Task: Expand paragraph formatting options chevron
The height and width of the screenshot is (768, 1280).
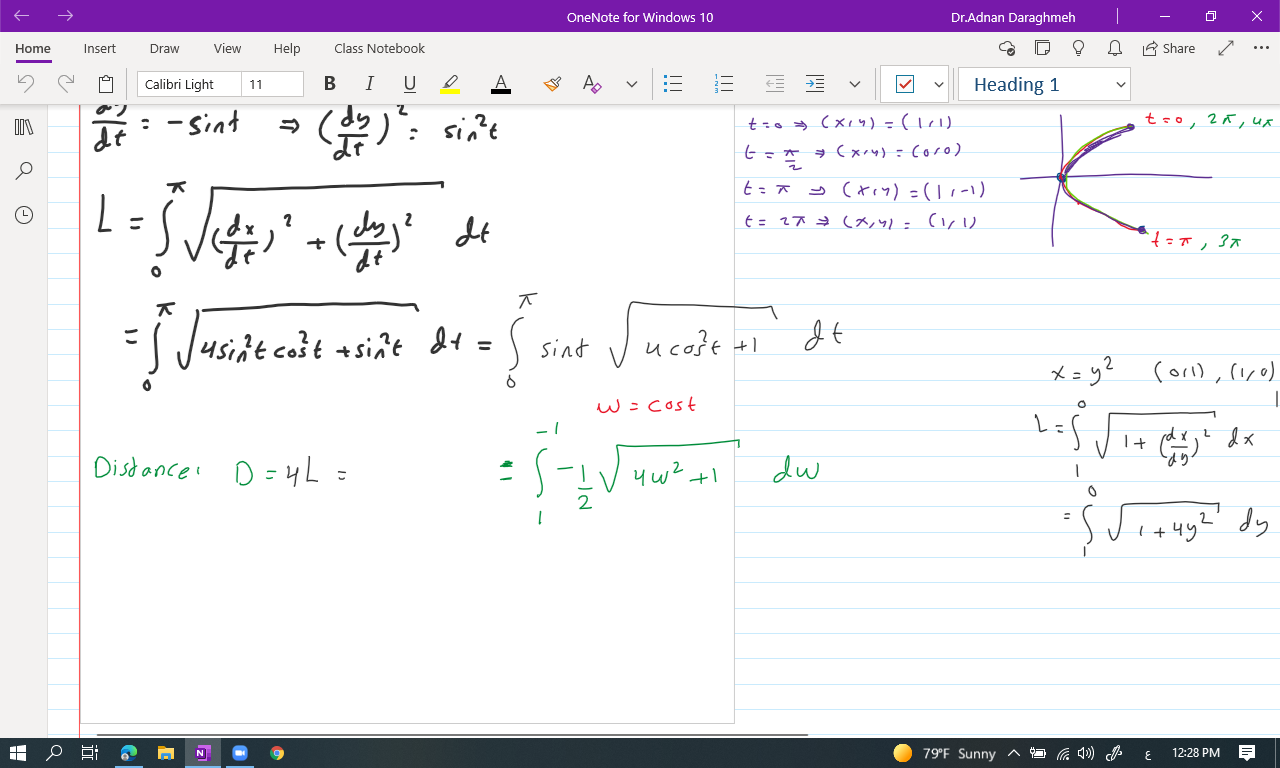Action: click(855, 84)
